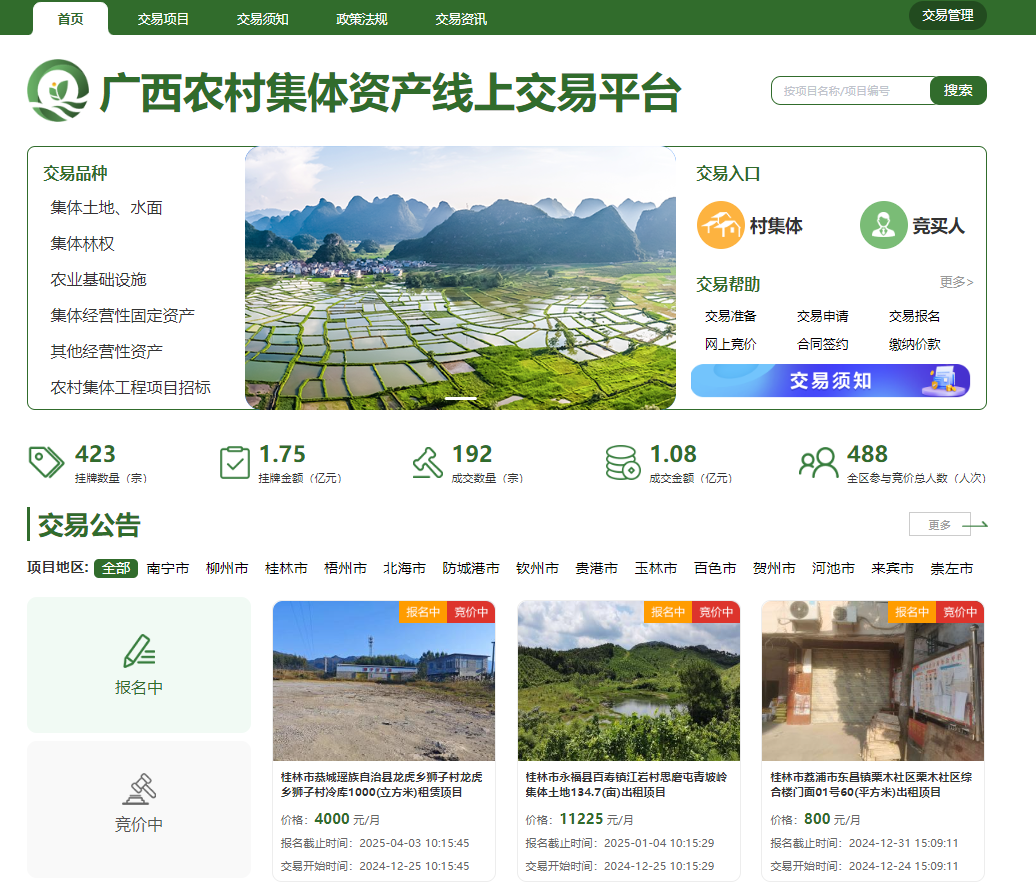Click the 竞价中 gavel filter icon
Image resolution: width=1036 pixels, height=891 pixels.
(x=139, y=788)
